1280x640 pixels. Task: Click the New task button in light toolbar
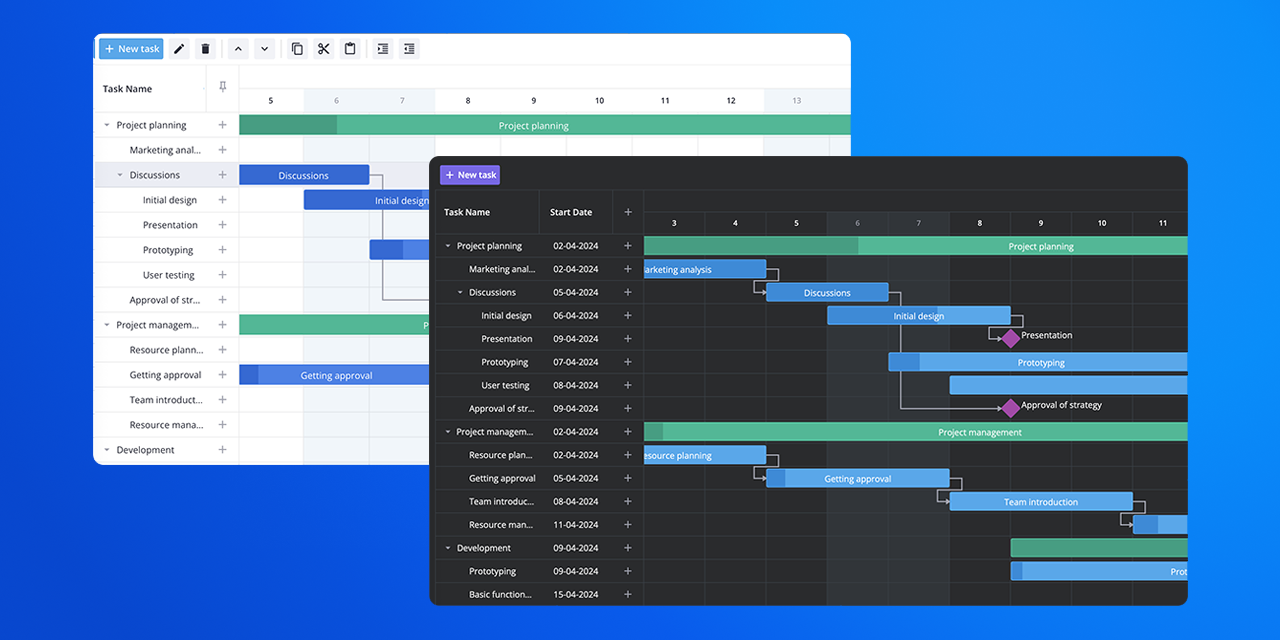click(x=131, y=48)
